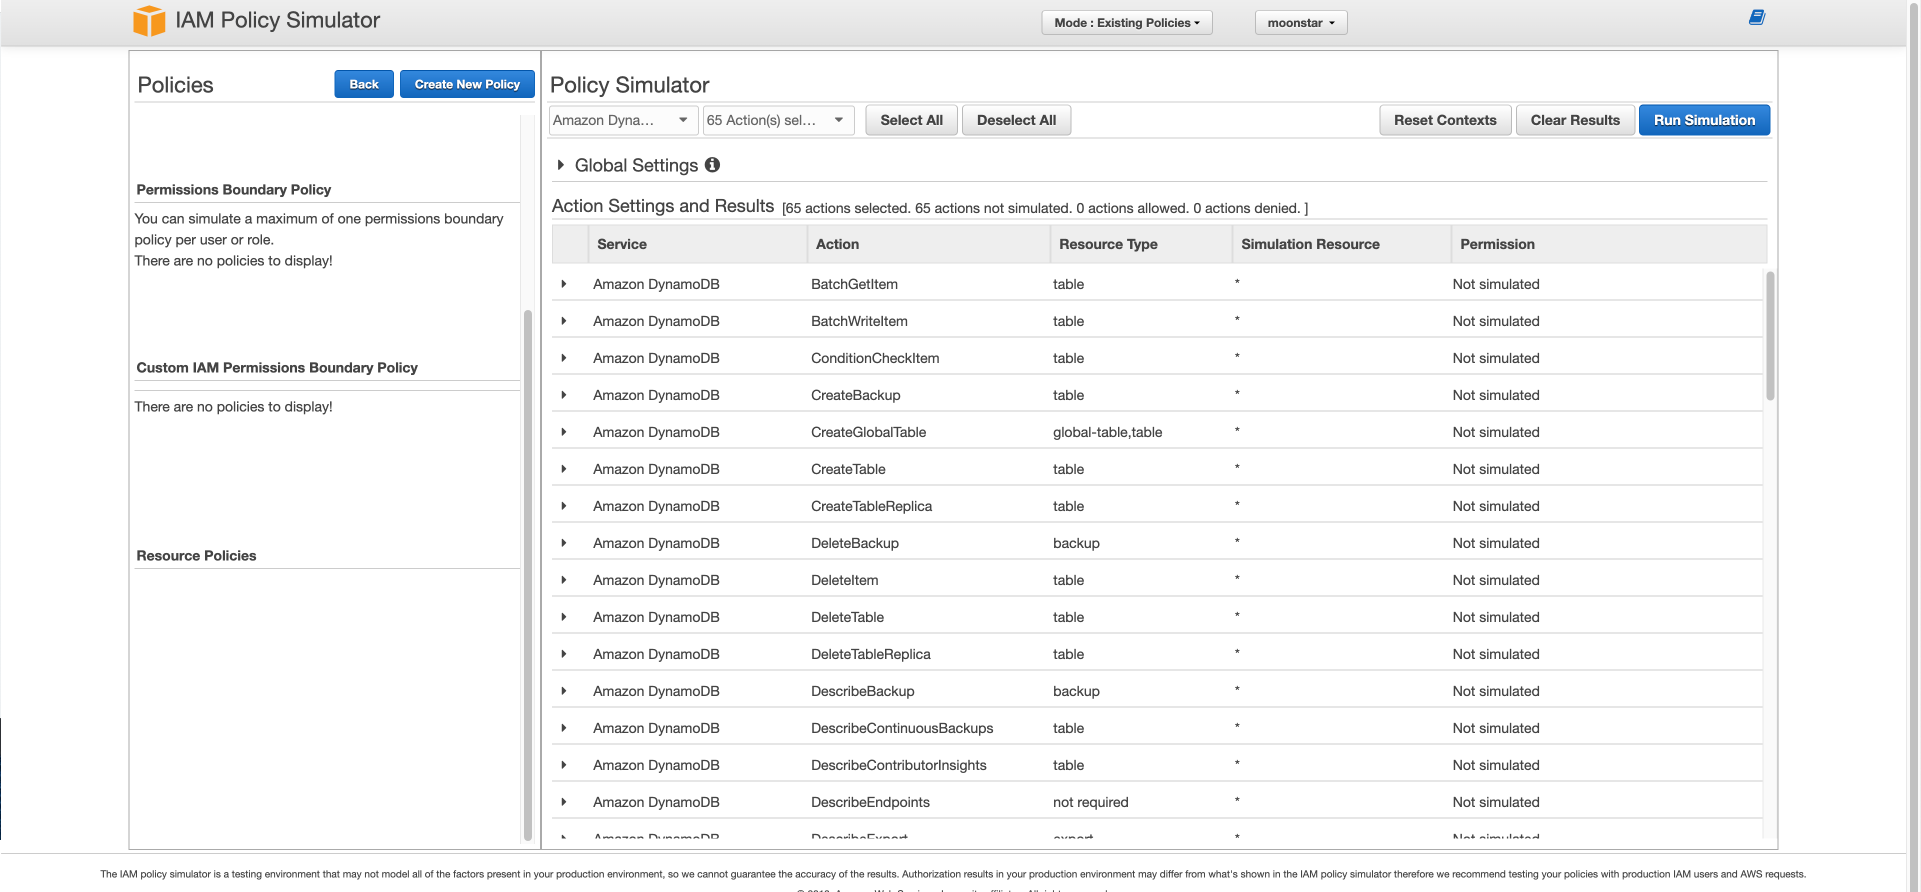This screenshot has width=1921, height=892.
Task: Expand the DescribeEndpoints row
Action: [564, 802]
